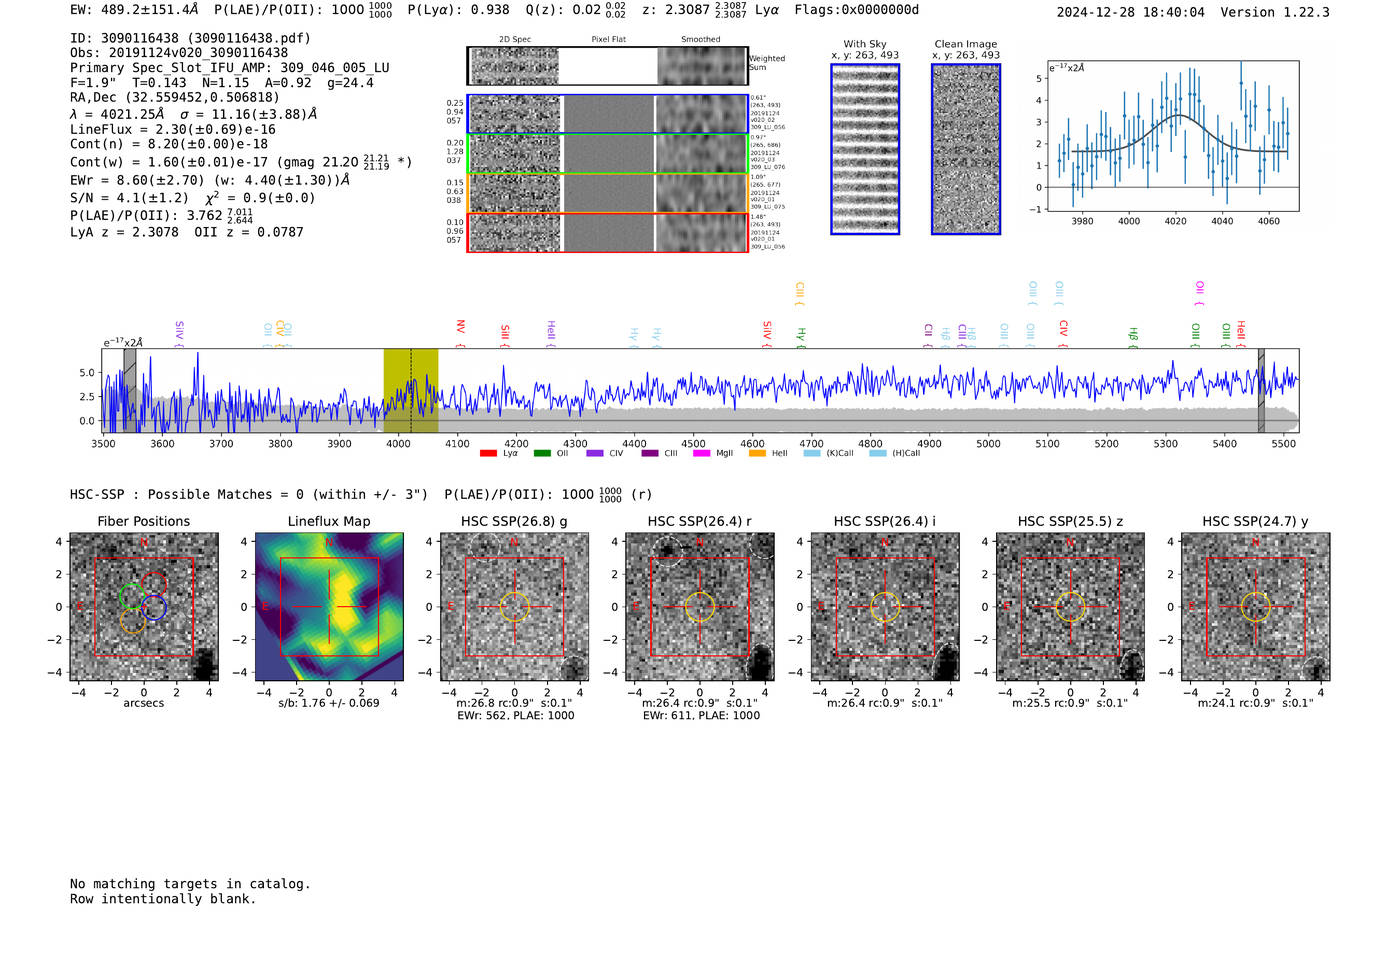Image resolution: width=1400 pixels, height=953 pixels.
Task: Open the HSC SSP(26.4) r image
Action: coord(700,607)
